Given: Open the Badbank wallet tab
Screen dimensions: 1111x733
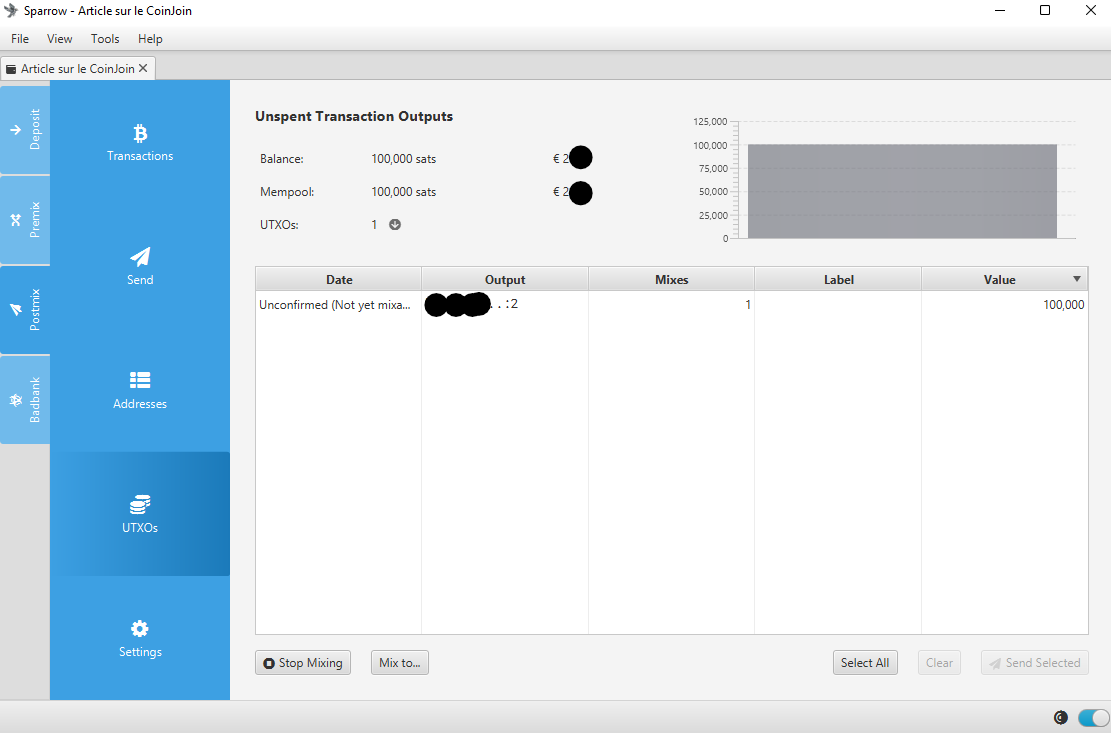Looking at the screenshot, I should click(x=25, y=400).
